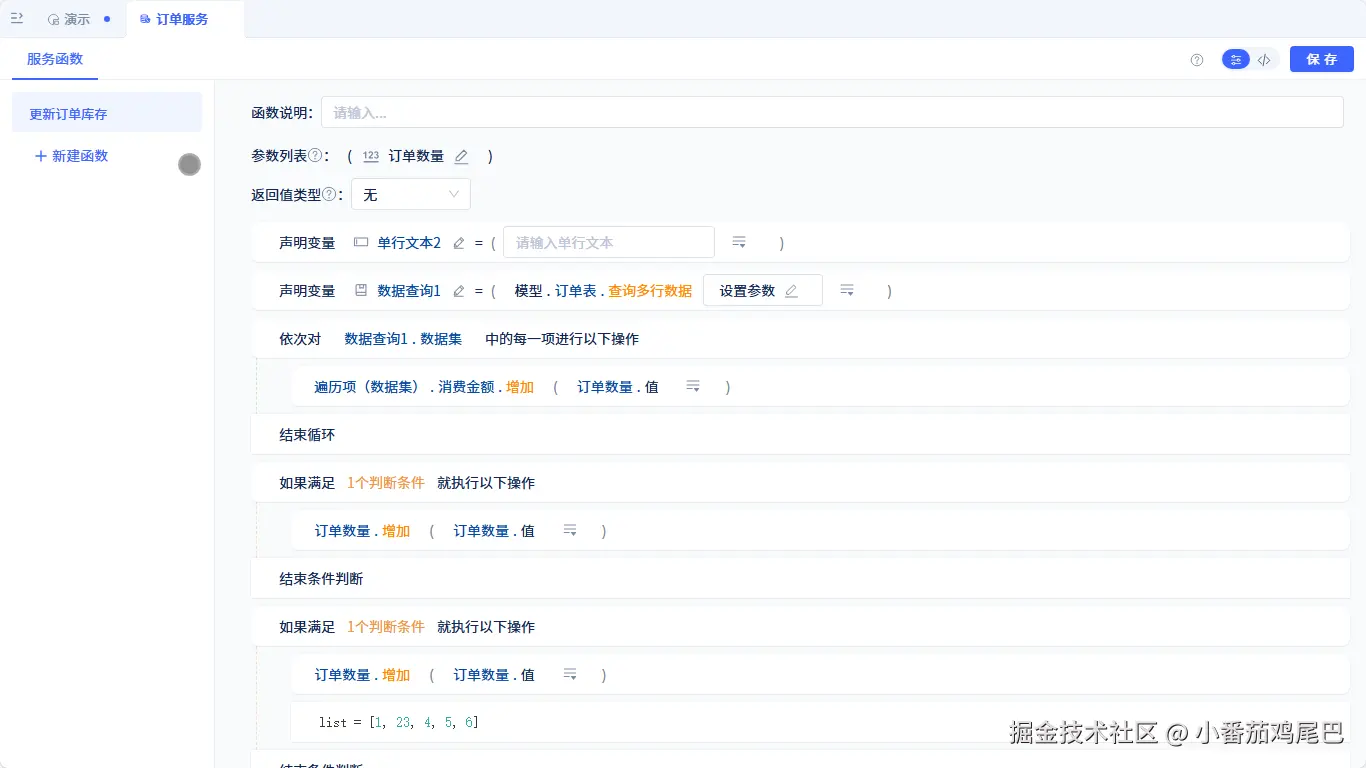Open the help icon near the save button

[x=1197, y=60]
